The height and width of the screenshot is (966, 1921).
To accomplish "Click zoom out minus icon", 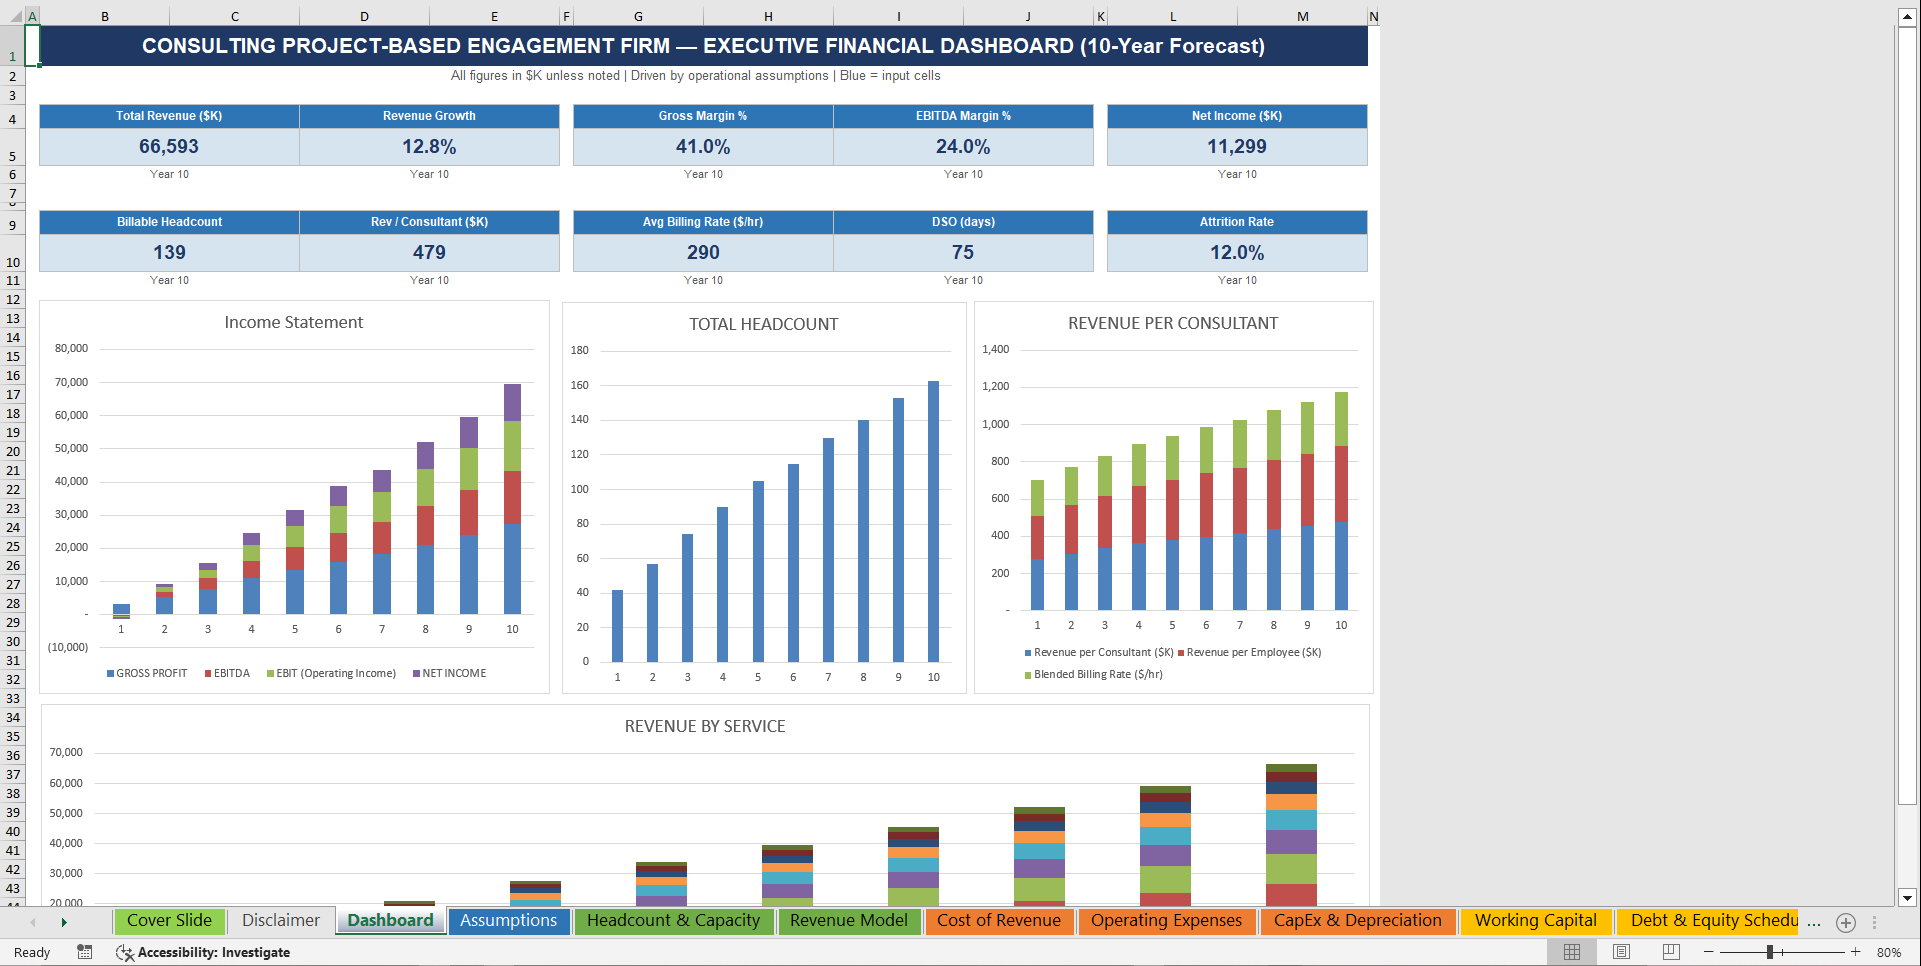I will 1708,951.
